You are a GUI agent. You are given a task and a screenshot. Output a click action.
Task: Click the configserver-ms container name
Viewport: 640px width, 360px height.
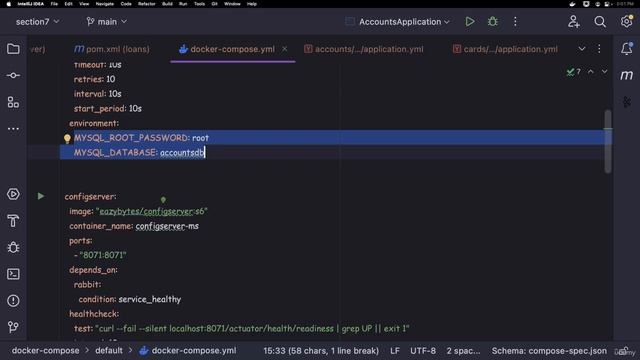(x=167, y=226)
